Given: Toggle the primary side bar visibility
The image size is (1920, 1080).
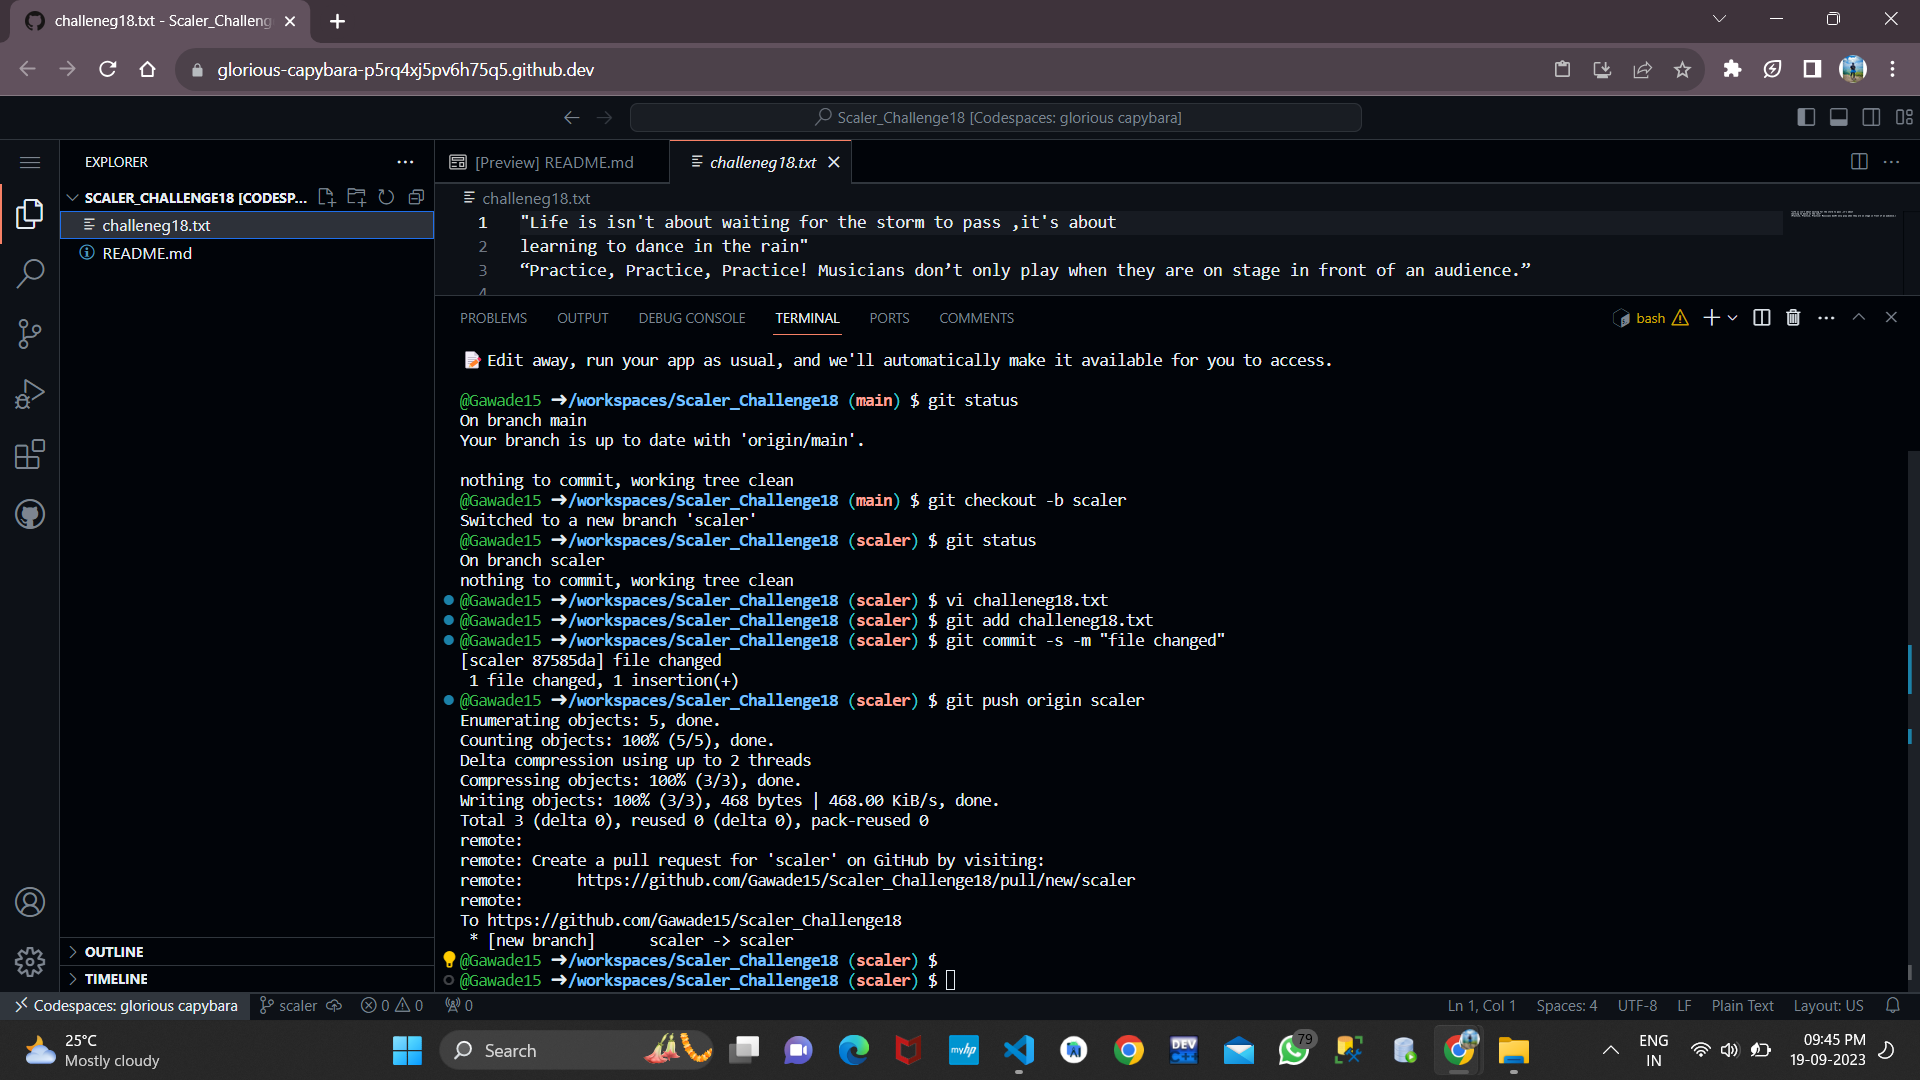Looking at the screenshot, I should [x=1806, y=117].
